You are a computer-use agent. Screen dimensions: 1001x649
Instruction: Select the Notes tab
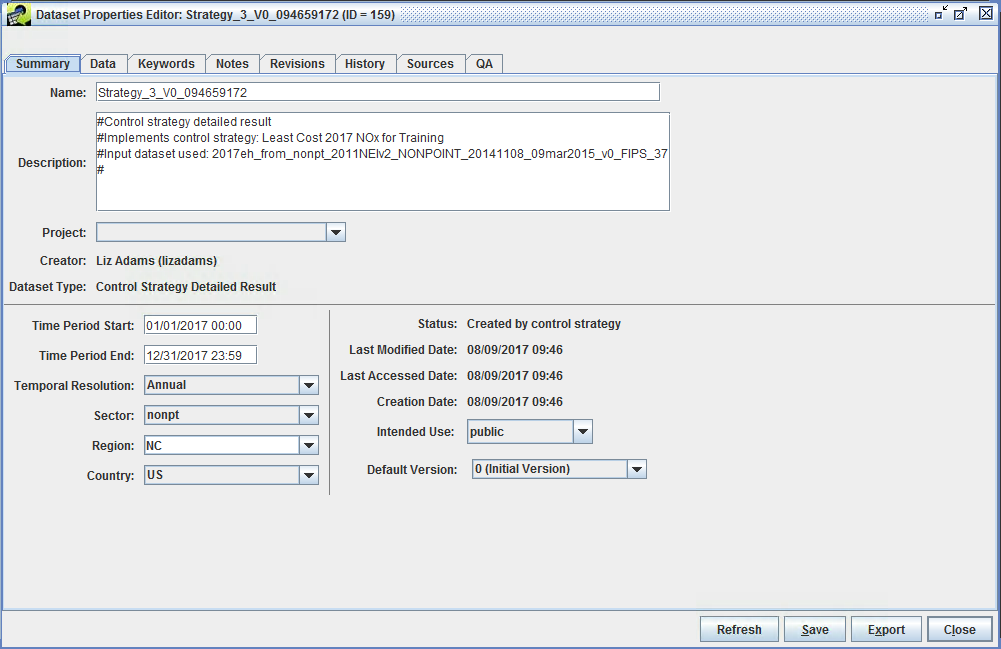click(x=232, y=63)
